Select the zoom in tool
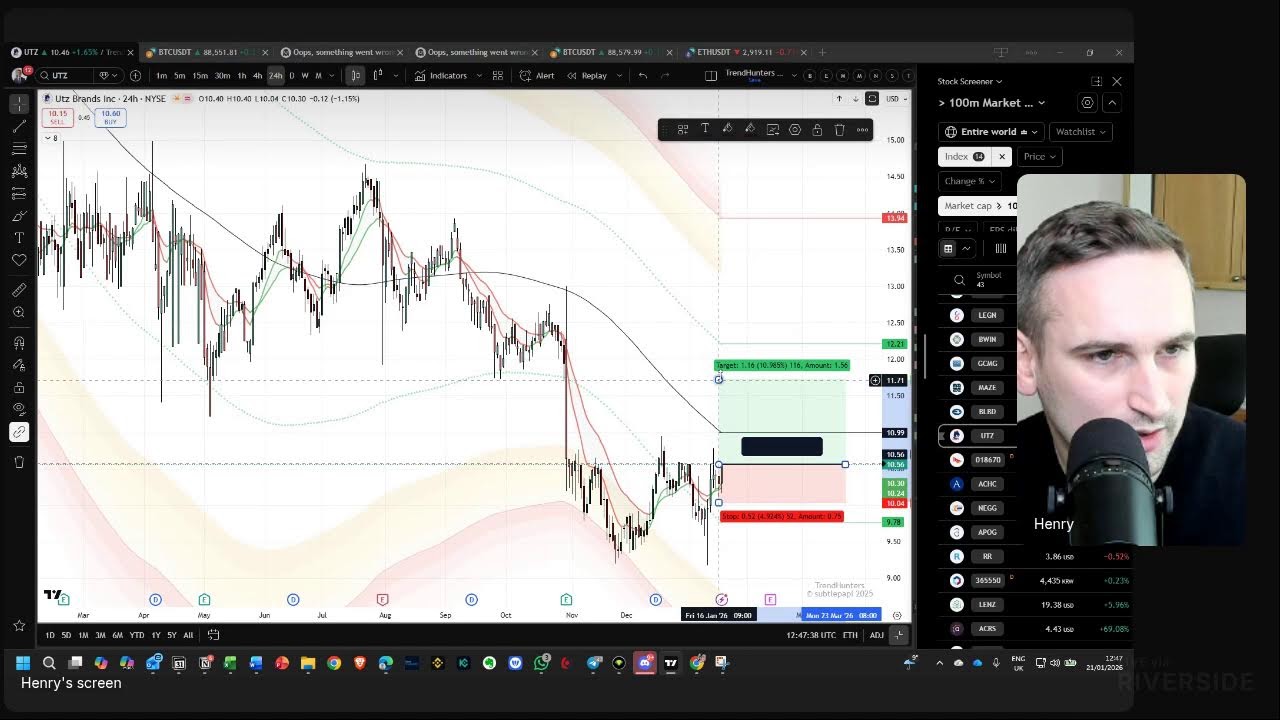1280x720 pixels. click(19, 312)
